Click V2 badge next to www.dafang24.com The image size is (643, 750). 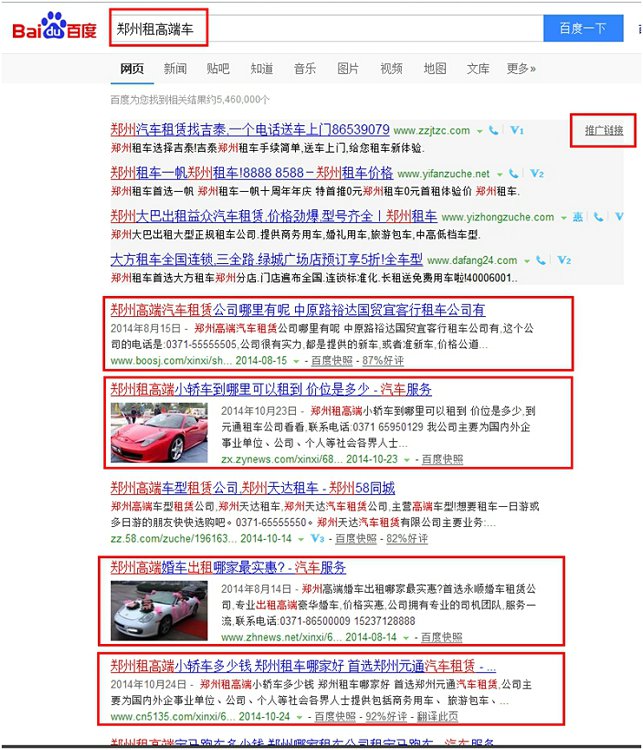[x=564, y=260]
